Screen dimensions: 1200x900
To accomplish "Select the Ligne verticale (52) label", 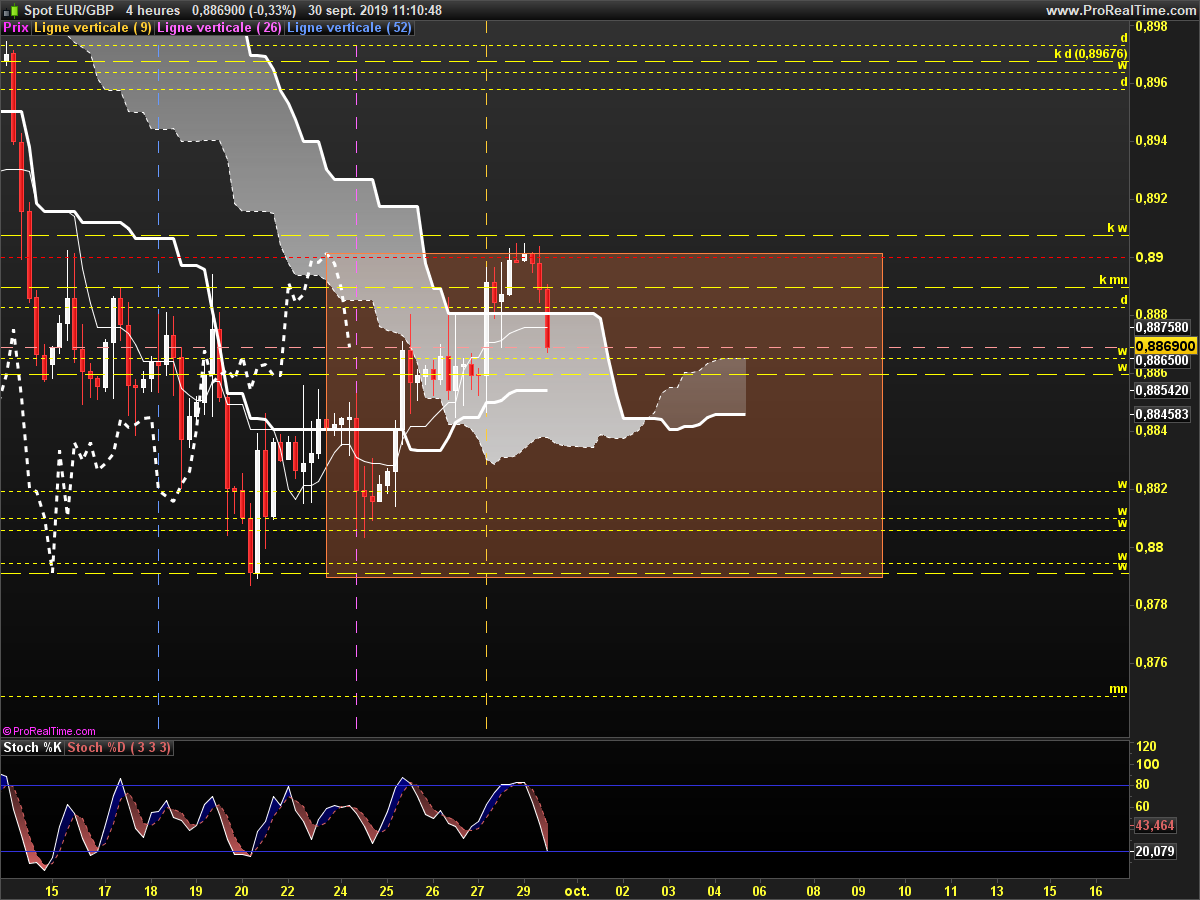I will [349, 28].
